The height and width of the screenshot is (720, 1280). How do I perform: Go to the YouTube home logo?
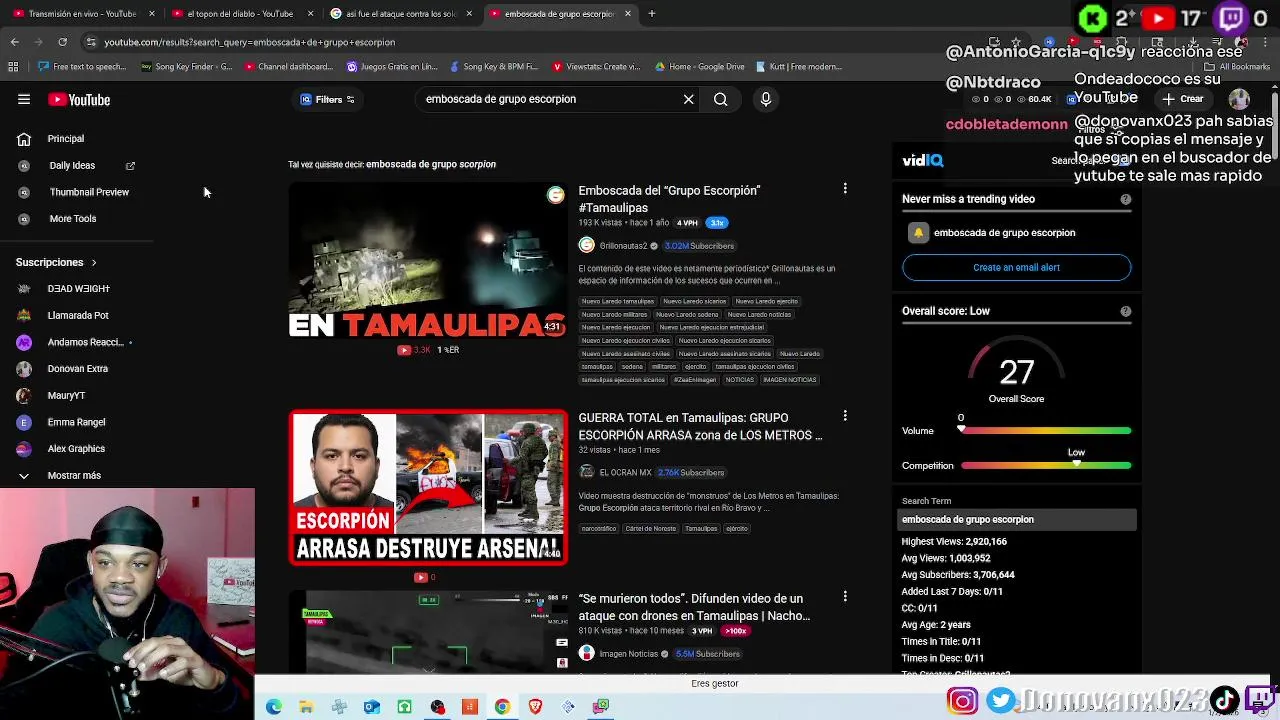[x=79, y=100]
